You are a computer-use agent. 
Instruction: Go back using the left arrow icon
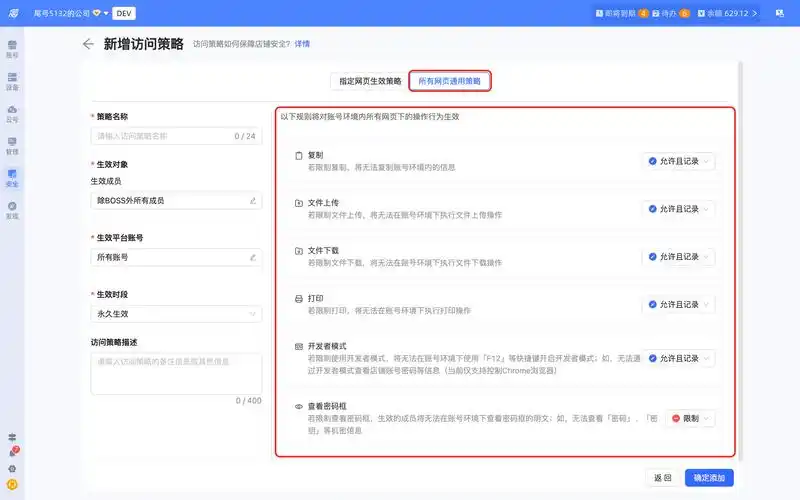click(88, 44)
